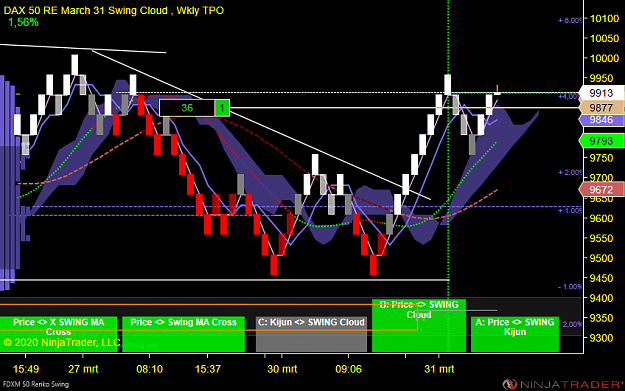Click the 'Price <> X SWING MA Cross' signal box
Image resolution: width=625 pixels, height=391 pixels.
tap(58, 334)
